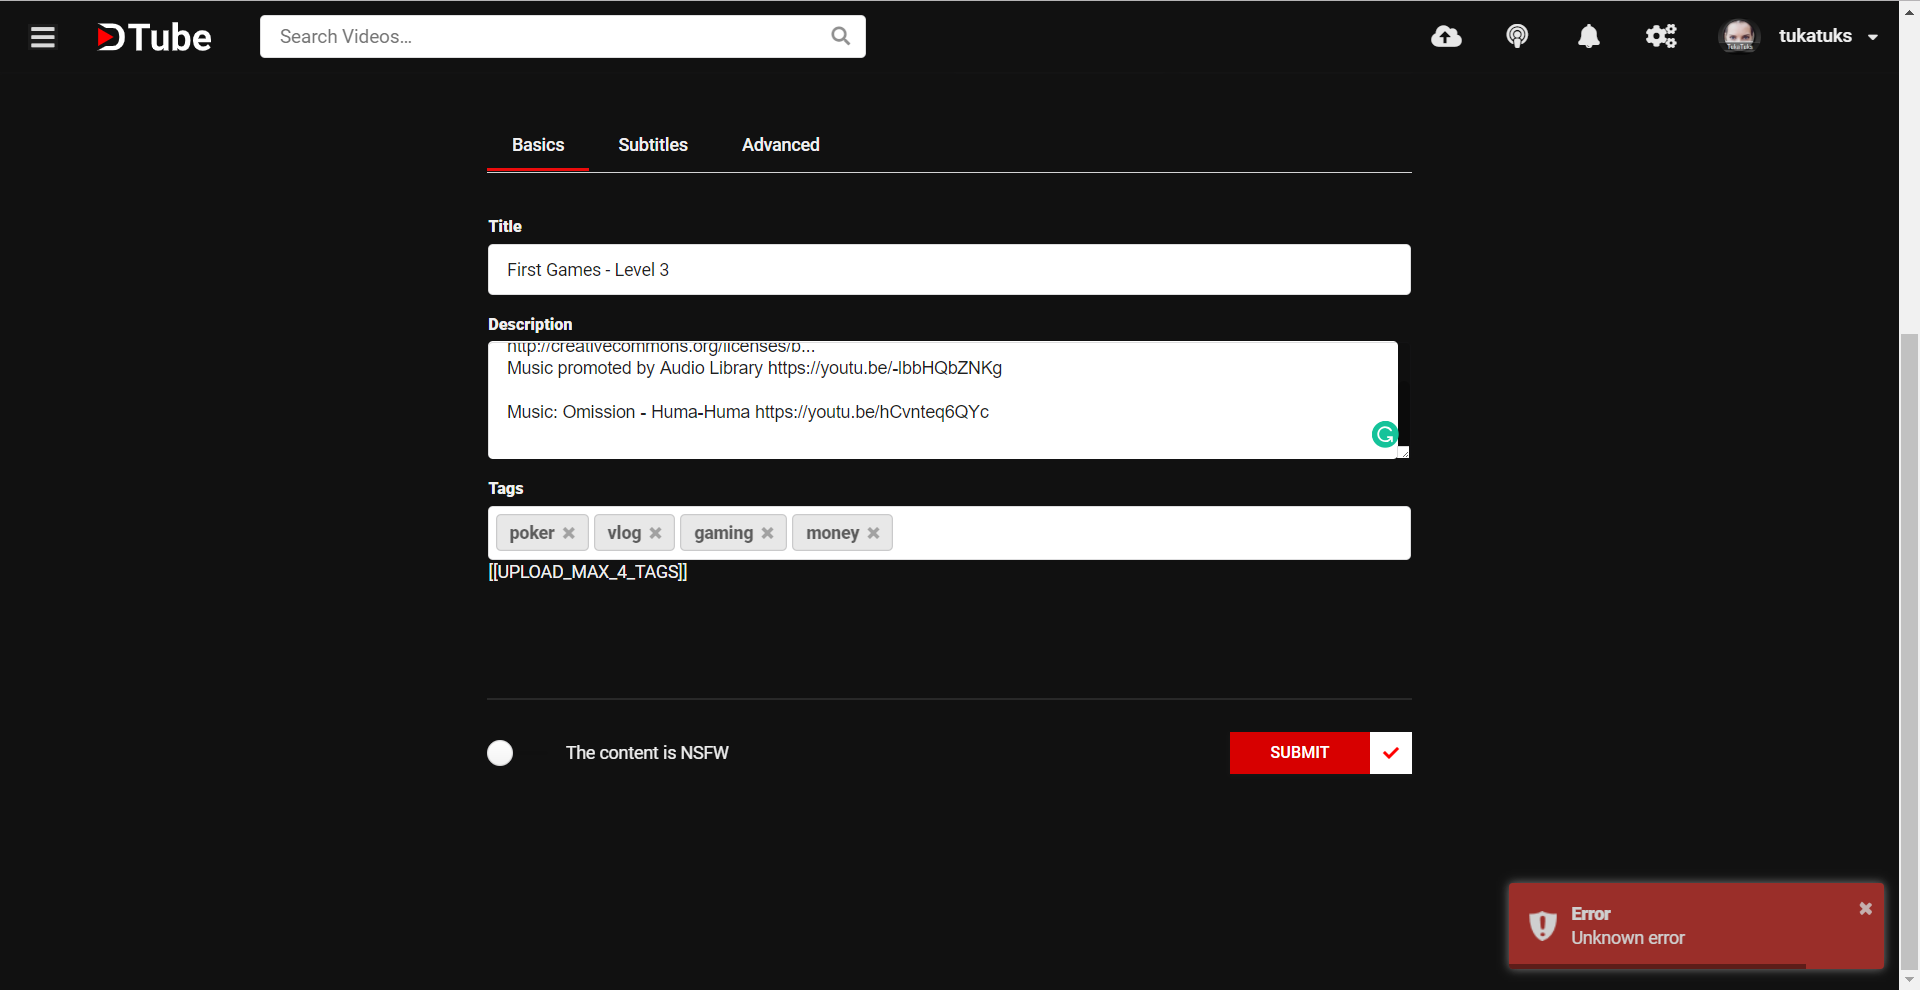Dismiss the Unknown error notification
The image size is (1920, 990).
pyautogui.click(x=1865, y=909)
